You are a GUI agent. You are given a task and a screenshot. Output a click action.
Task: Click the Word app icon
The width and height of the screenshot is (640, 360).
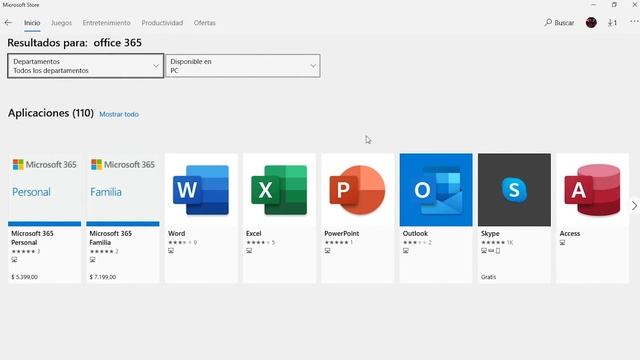pos(201,190)
